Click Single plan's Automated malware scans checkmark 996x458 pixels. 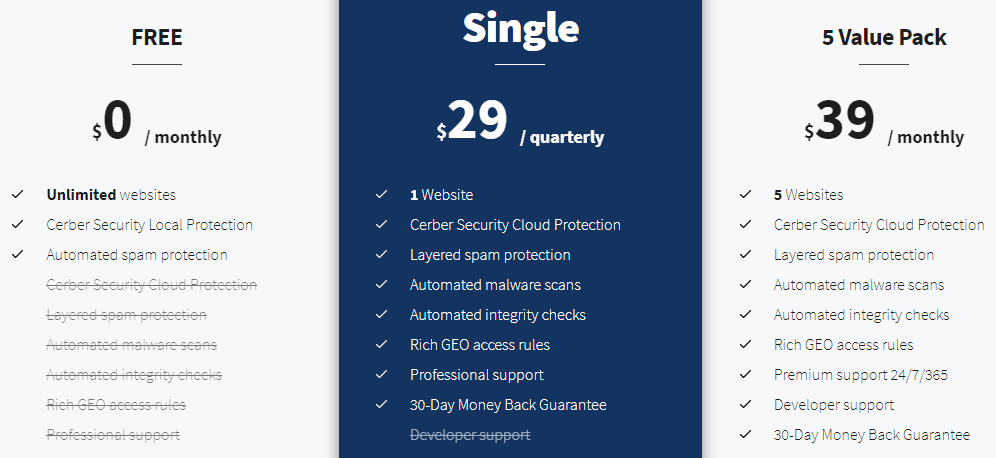coord(381,285)
